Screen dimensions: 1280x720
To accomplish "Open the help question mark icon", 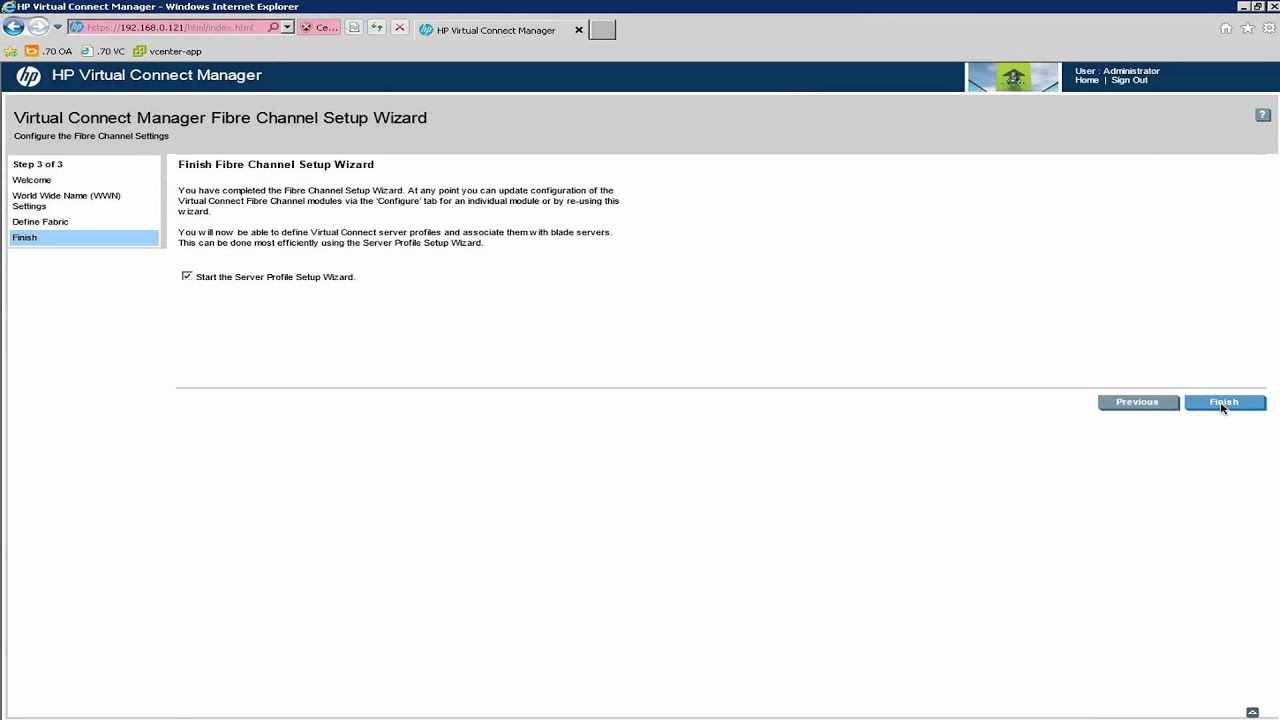I will (1263, 115).
